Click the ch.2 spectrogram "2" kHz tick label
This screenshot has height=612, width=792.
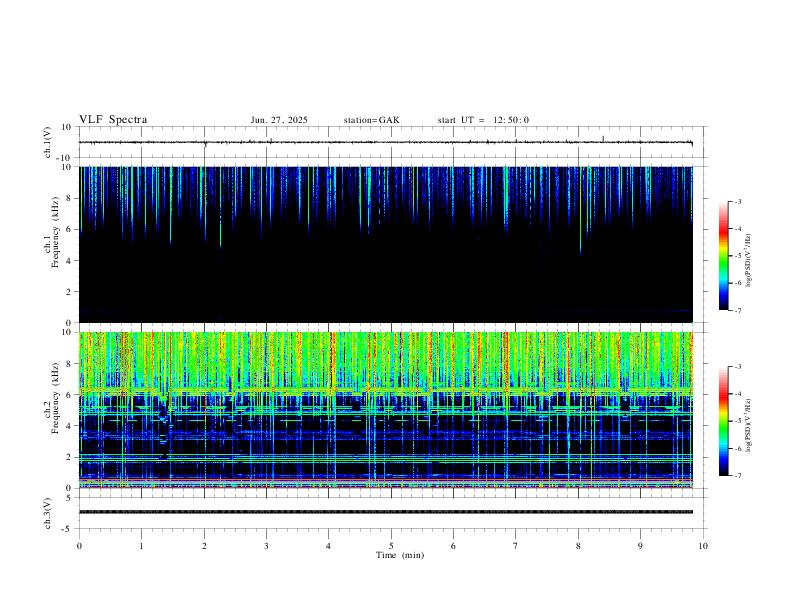pyautogui.click(x=69, y=457)
